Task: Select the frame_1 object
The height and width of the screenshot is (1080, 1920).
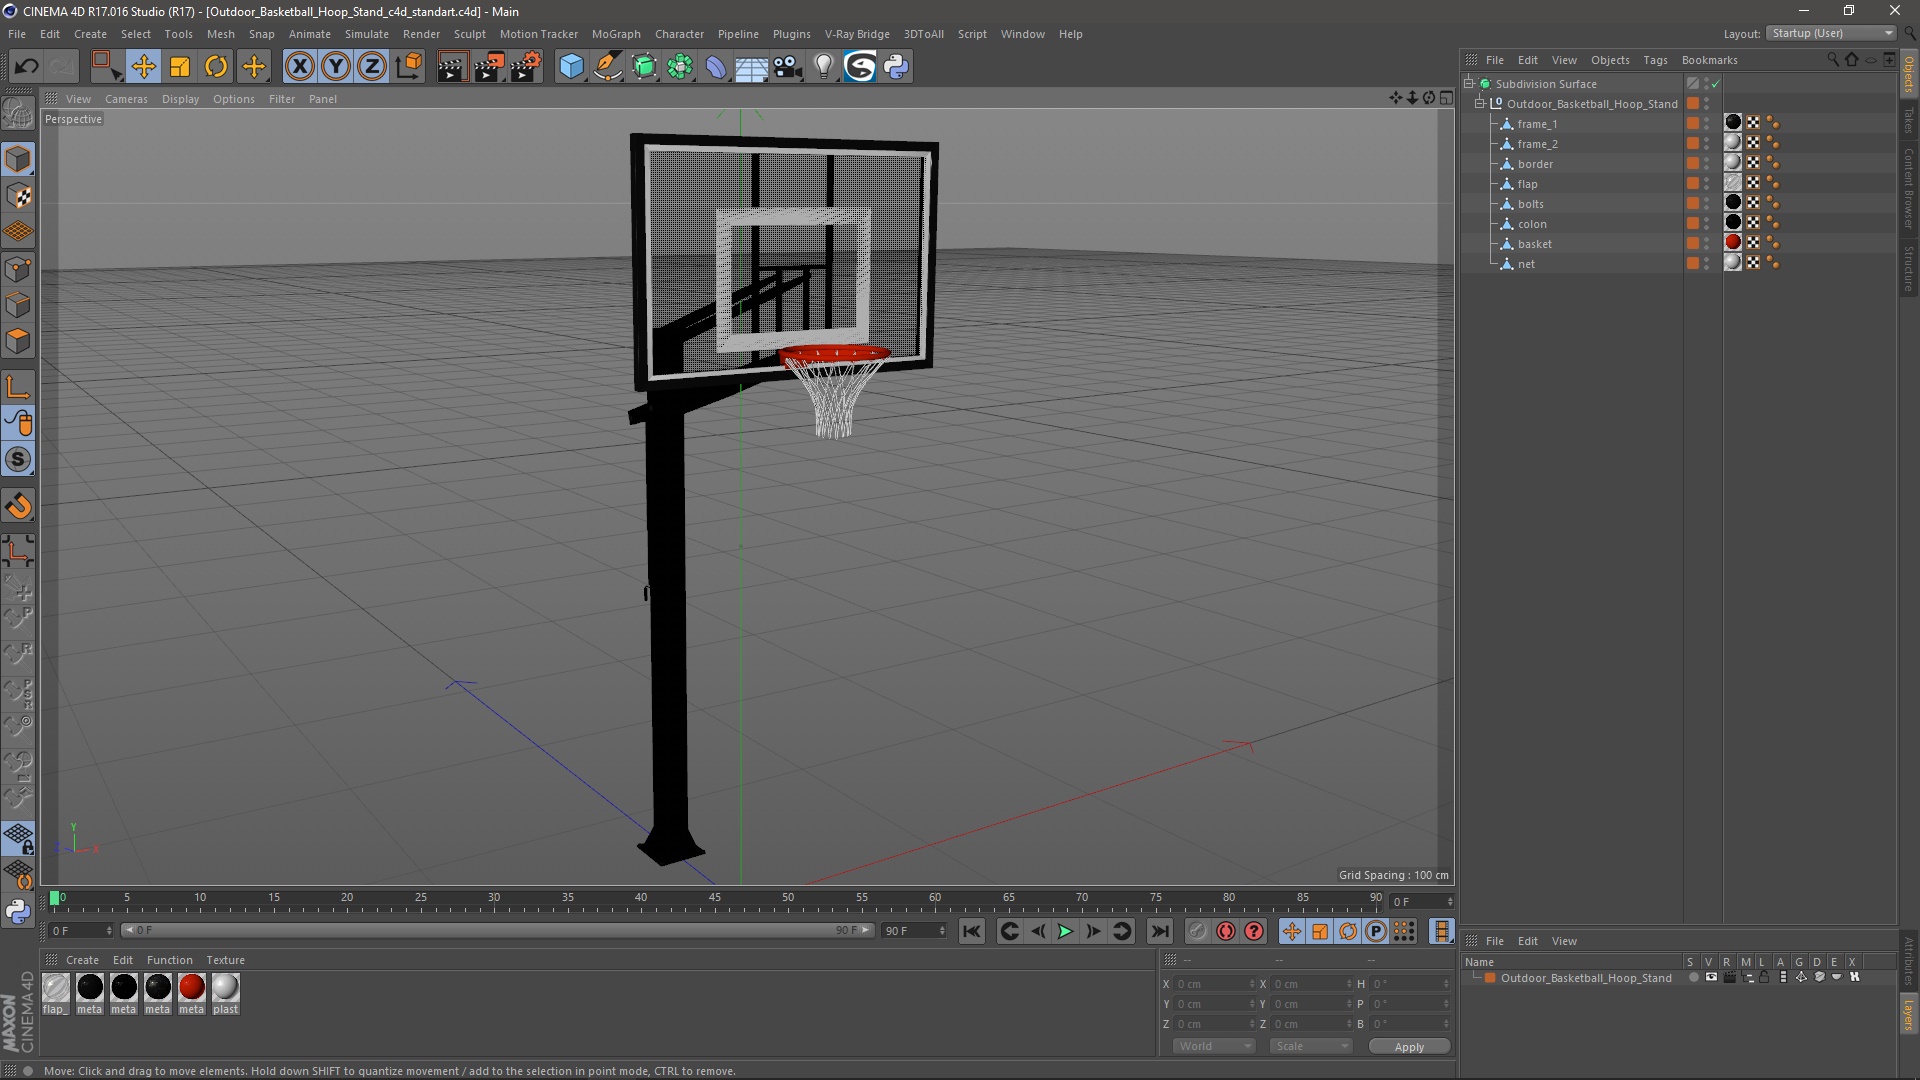Action: (x=1537, y=124)
